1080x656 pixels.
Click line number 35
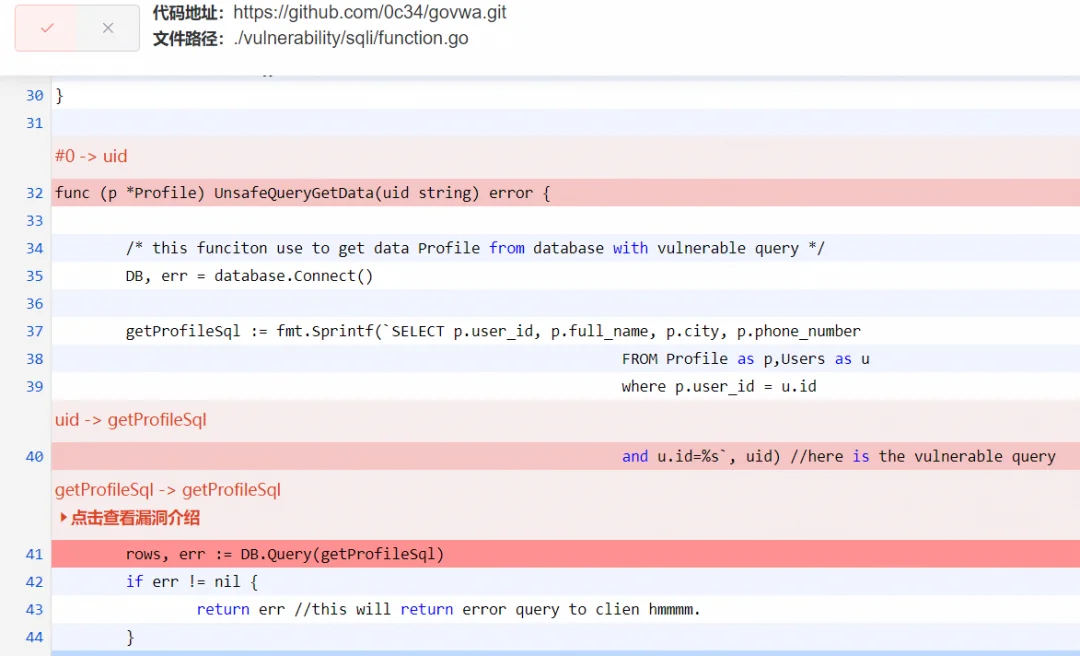point(34,276)
